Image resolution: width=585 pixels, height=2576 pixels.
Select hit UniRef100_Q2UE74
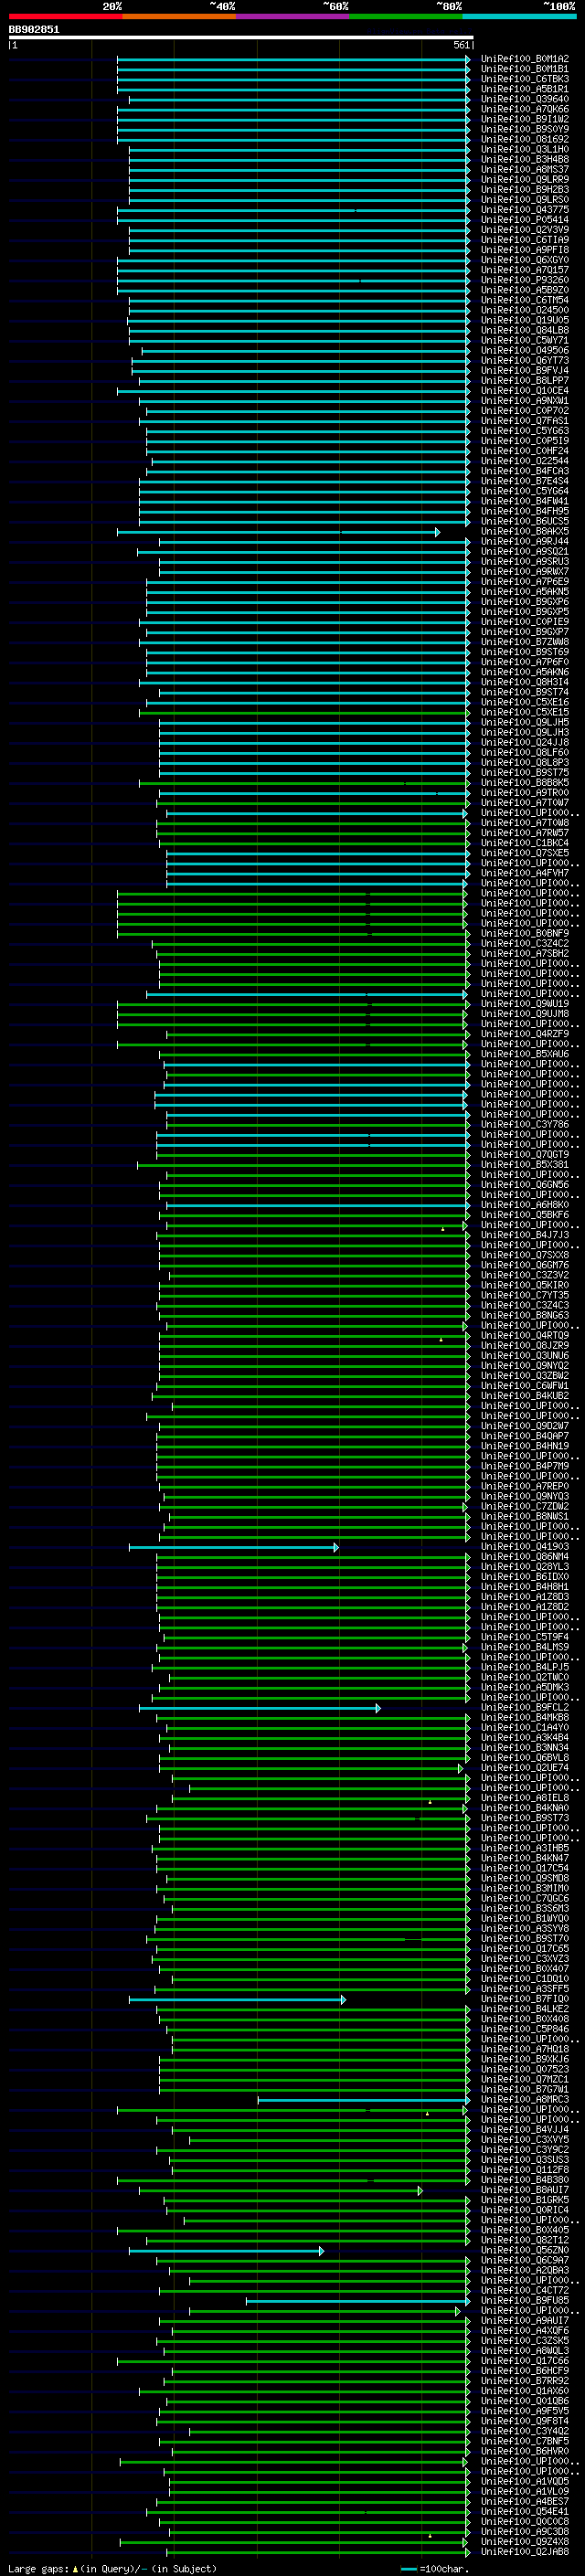pyautogui.click(x=524, y=1768)
